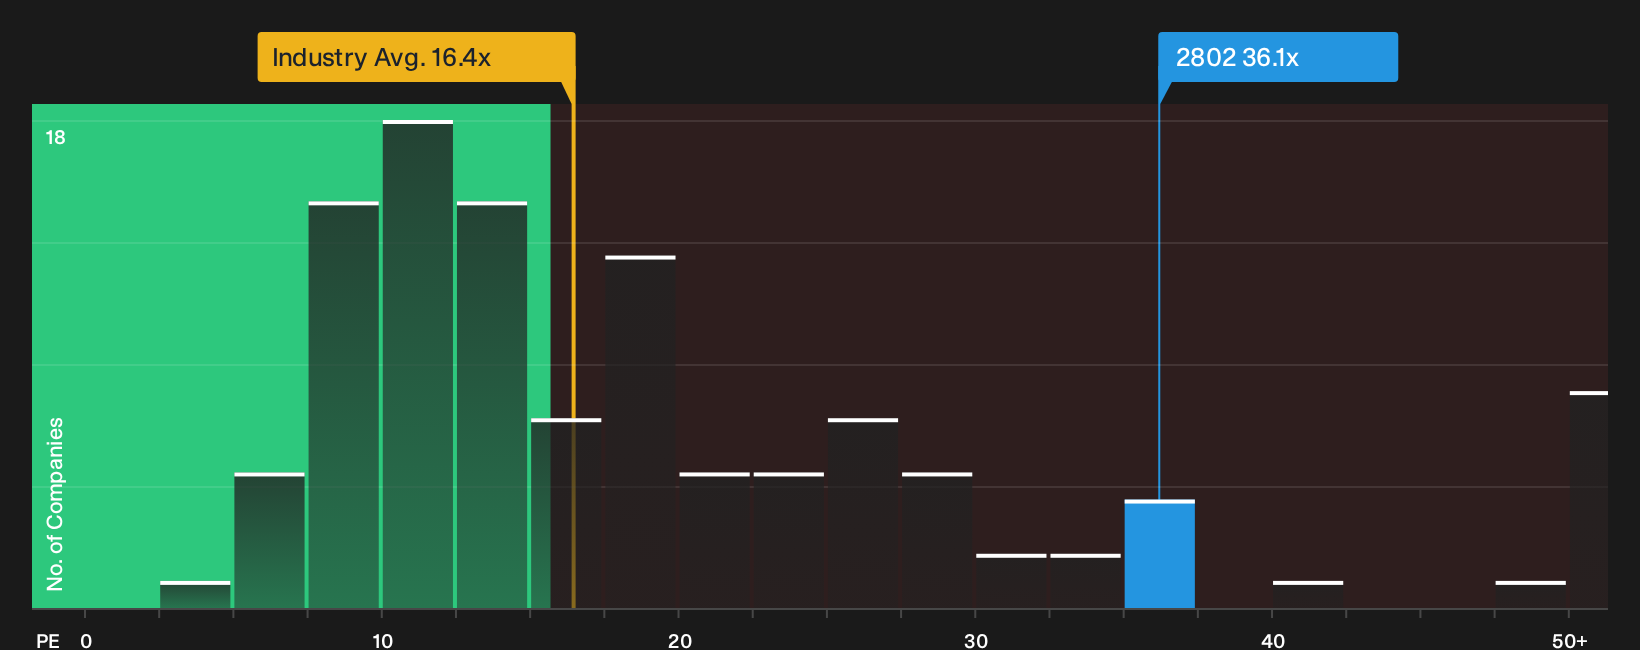
Task: Select the blue 2802 36.1x label
Action: [1278, 57]
